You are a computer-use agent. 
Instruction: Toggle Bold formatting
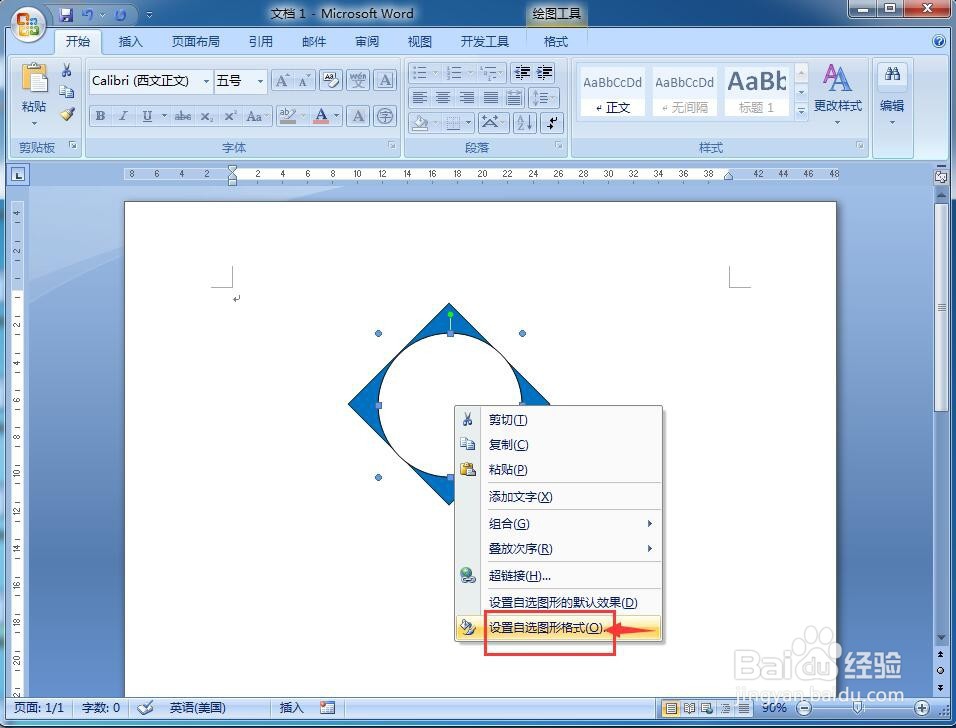pos(101,116)
